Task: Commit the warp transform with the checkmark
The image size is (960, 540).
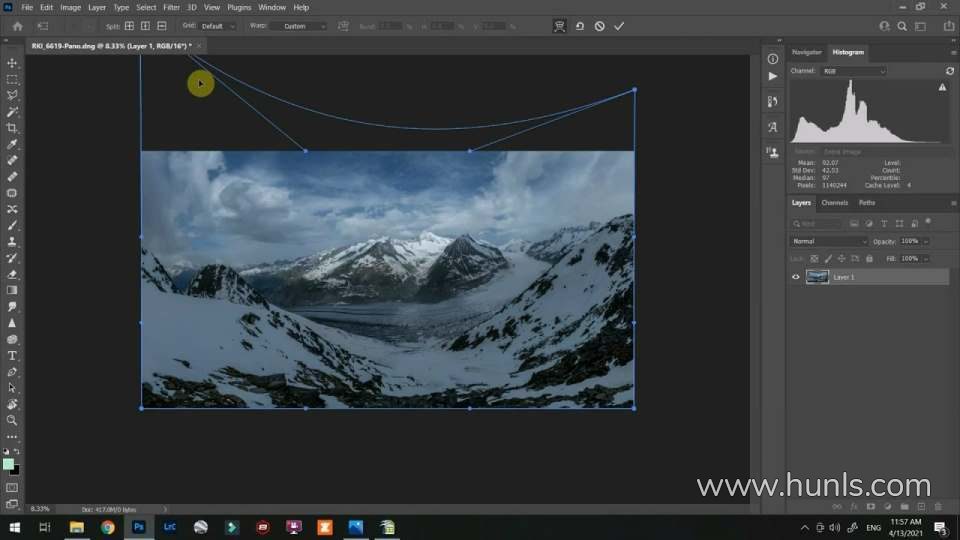Action: click(x=619, y=26)
